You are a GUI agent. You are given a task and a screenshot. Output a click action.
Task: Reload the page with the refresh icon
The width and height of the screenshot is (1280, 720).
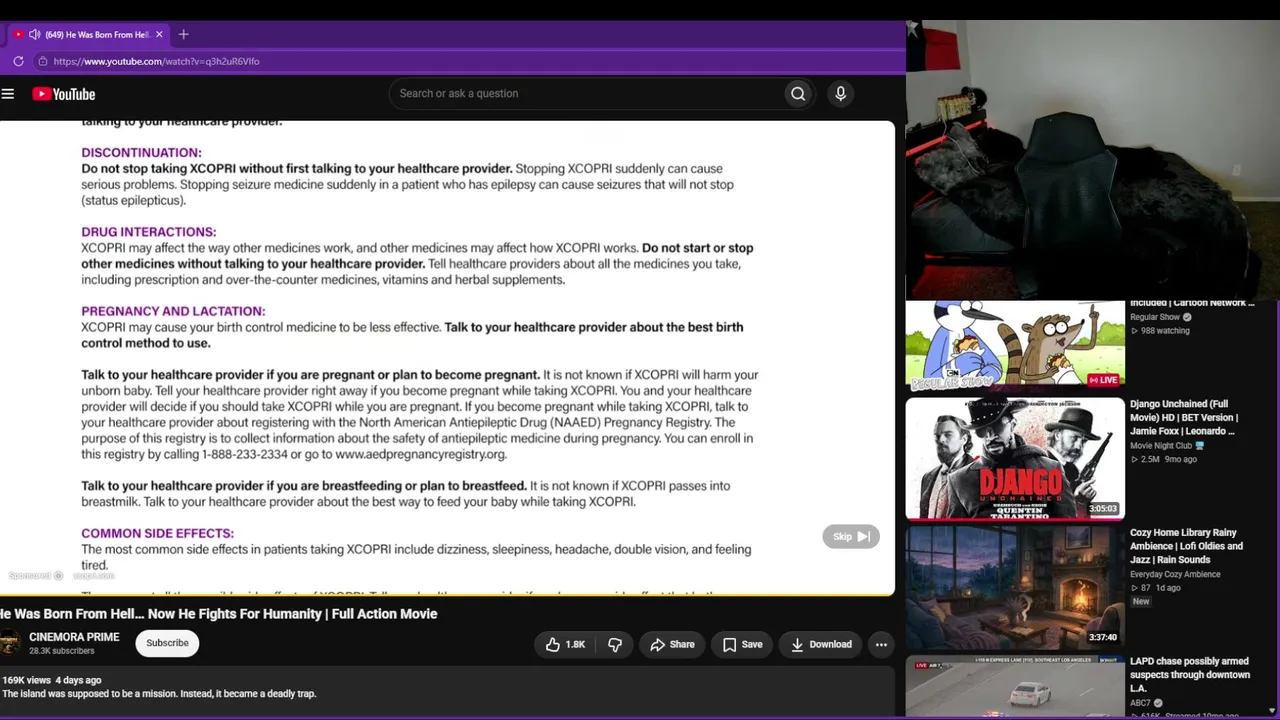(x=18, y=61)
